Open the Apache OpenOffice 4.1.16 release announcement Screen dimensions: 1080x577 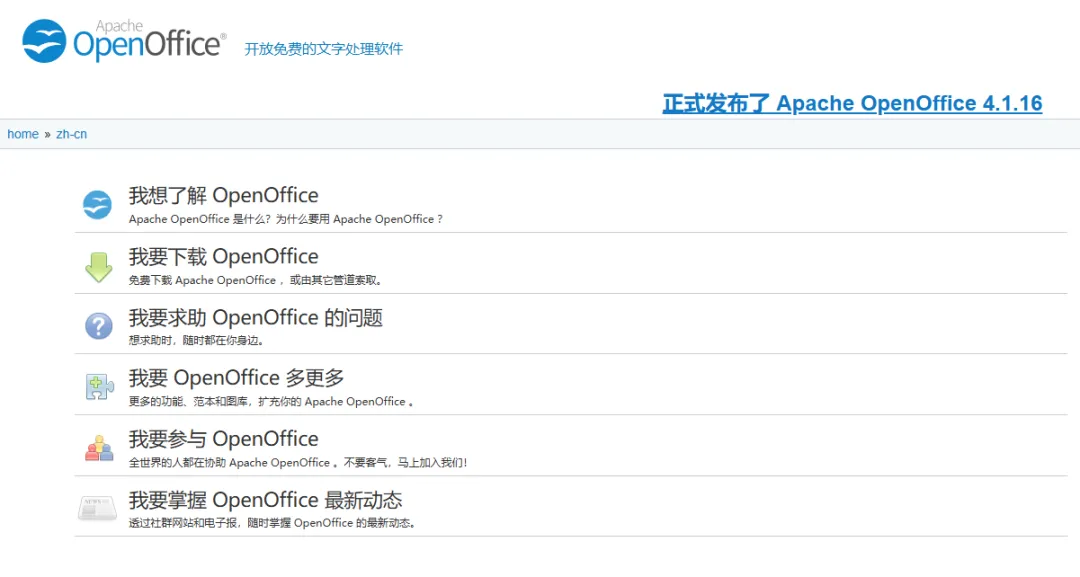(x=852, y=103)
